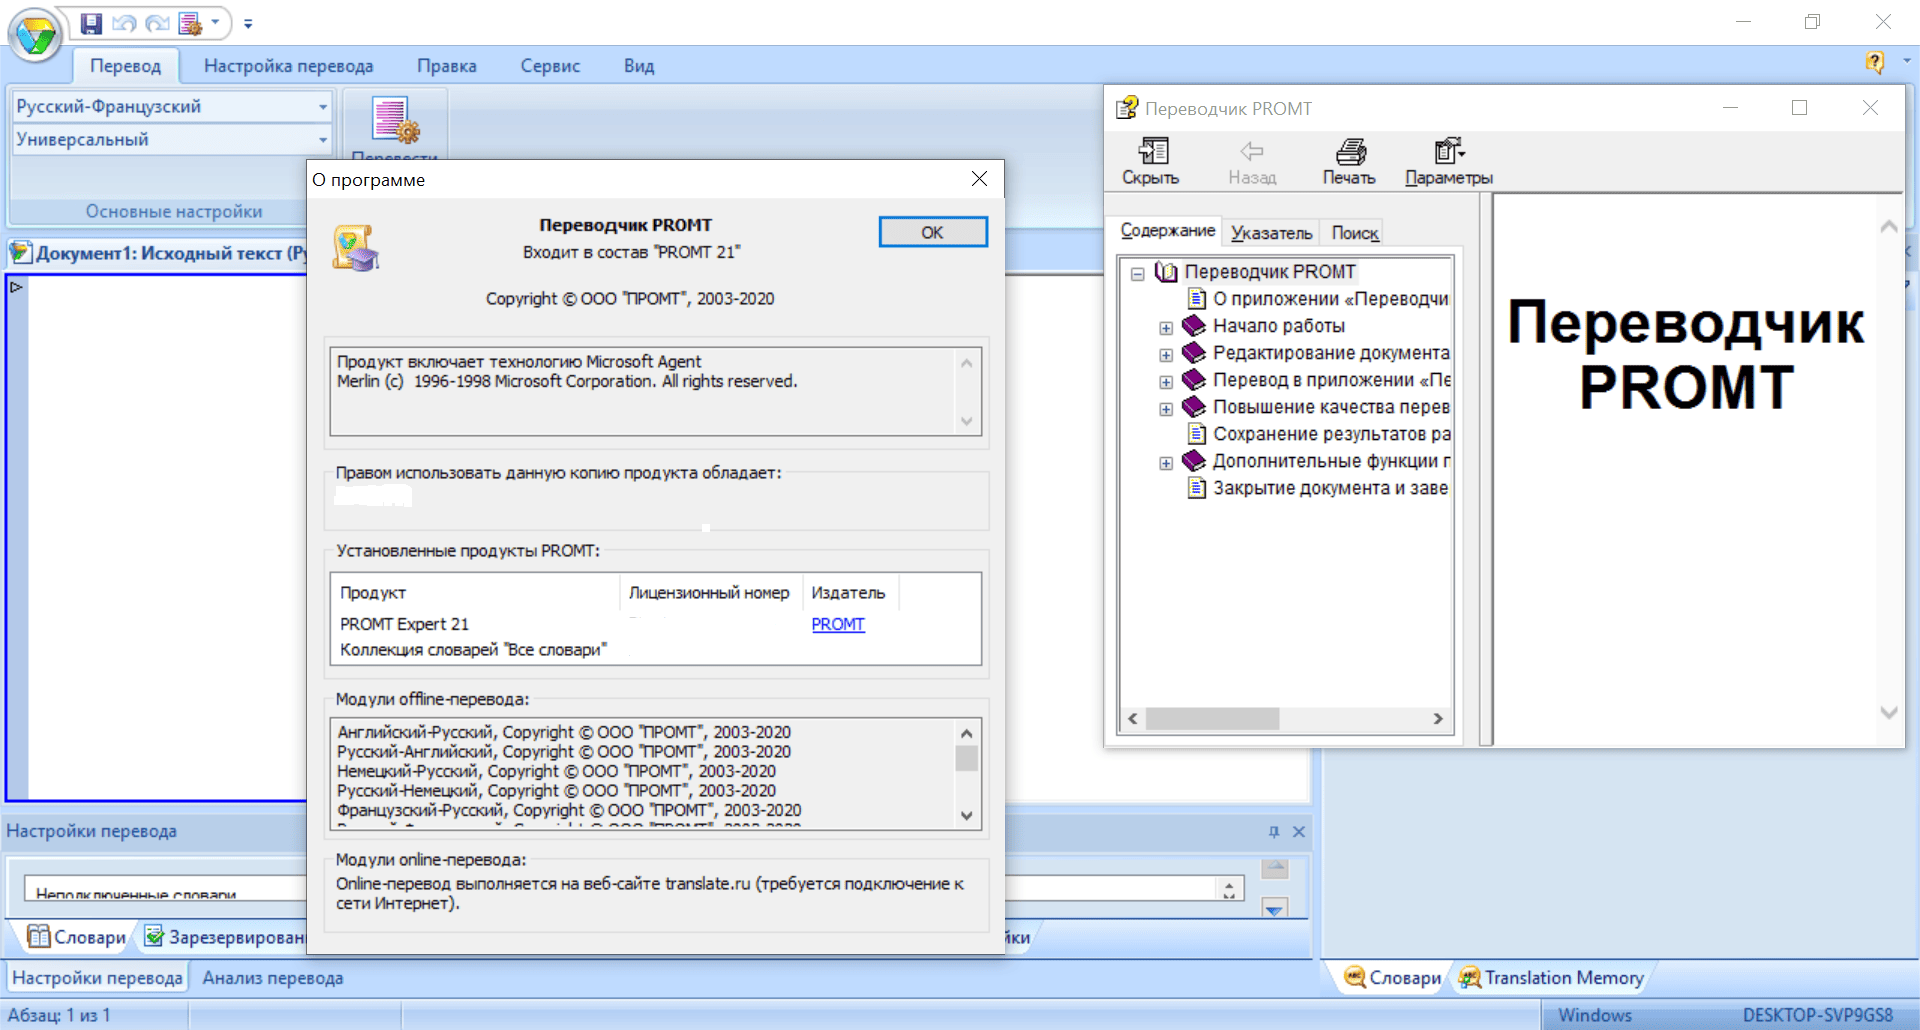The image size is (1920, 1030).
Task: Switch to the Настройки перевода bottom tab
Action: tap(97, 978)
